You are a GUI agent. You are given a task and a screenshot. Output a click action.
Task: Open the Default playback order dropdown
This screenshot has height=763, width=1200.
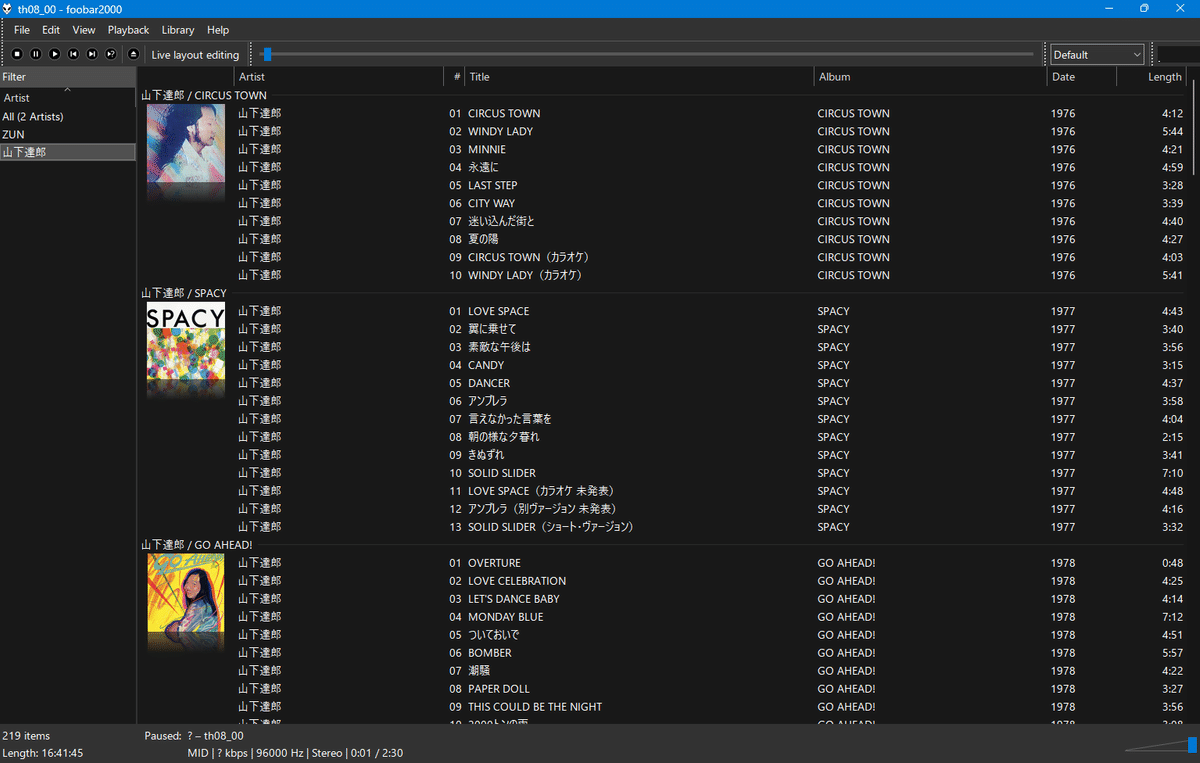[1097, 54]
